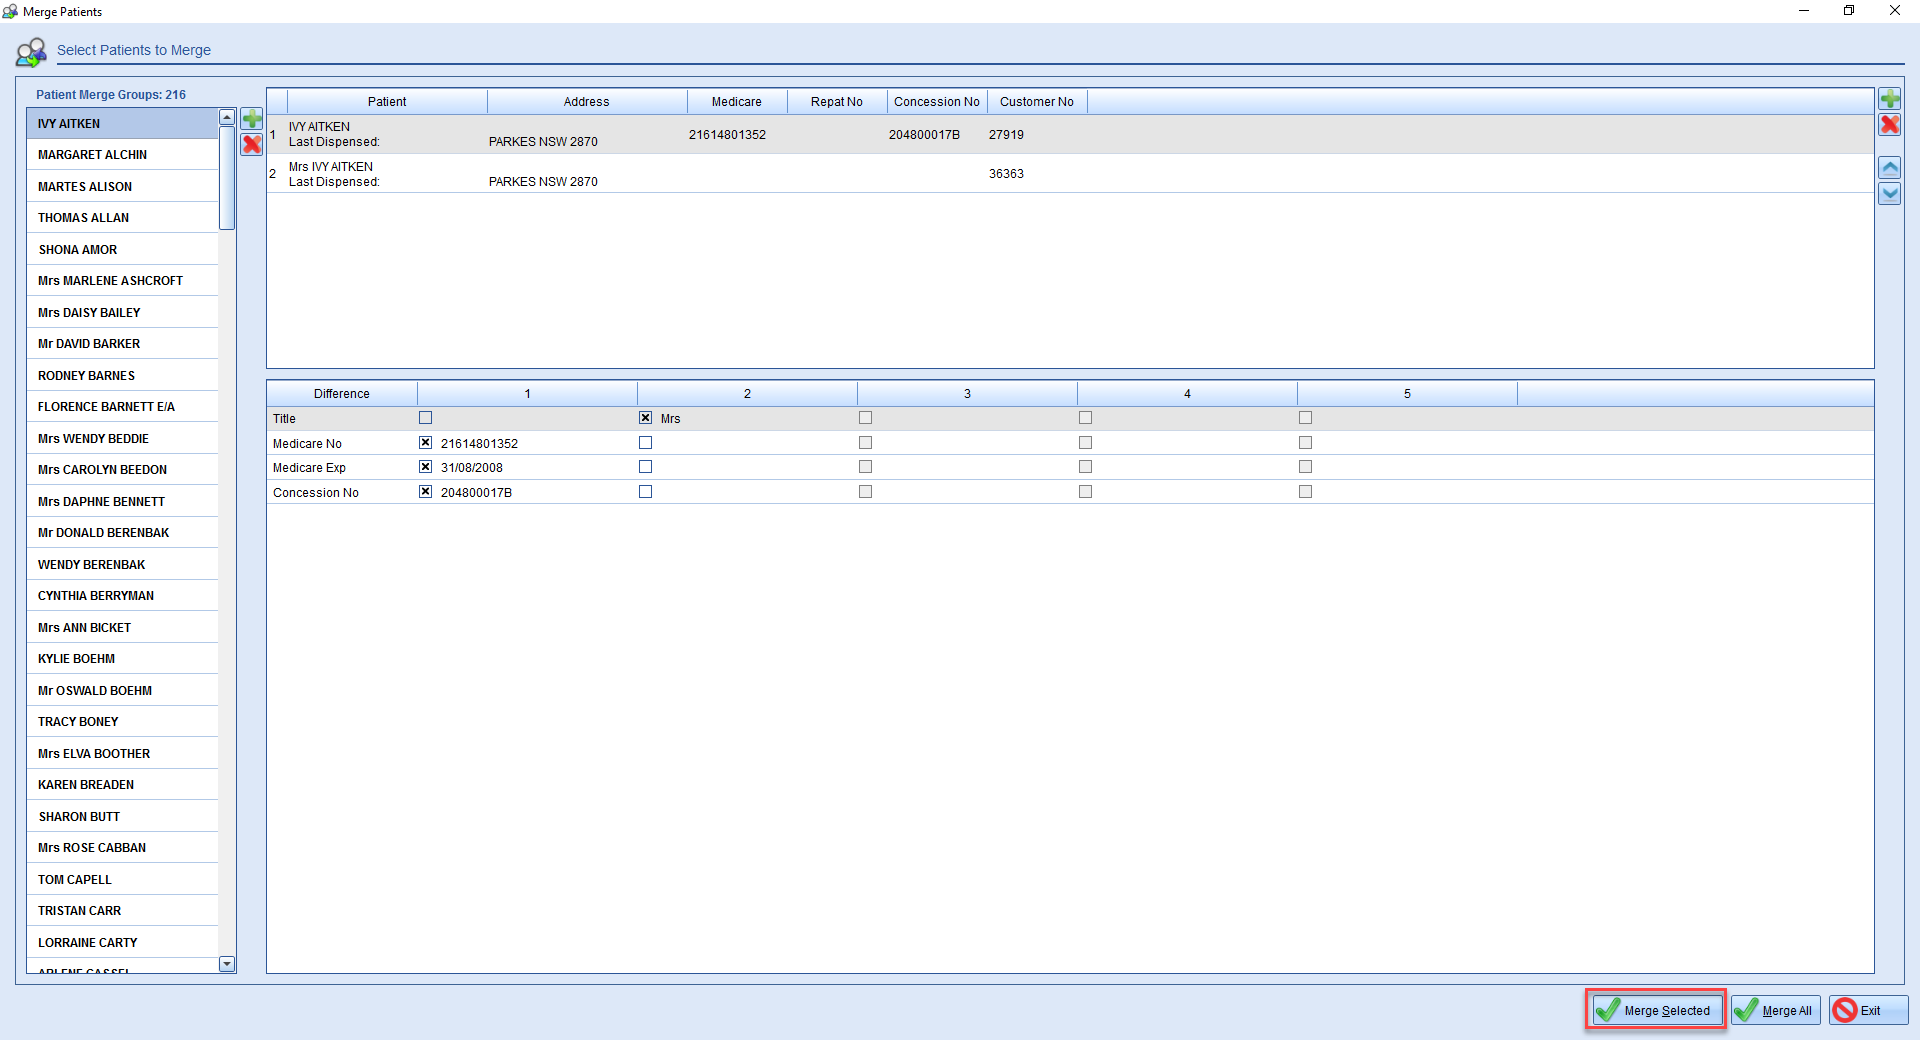Viewport: 1920px width, 1040px height.
Task: Toggle Title checkbox in column 1
Action: pos(426,418)
